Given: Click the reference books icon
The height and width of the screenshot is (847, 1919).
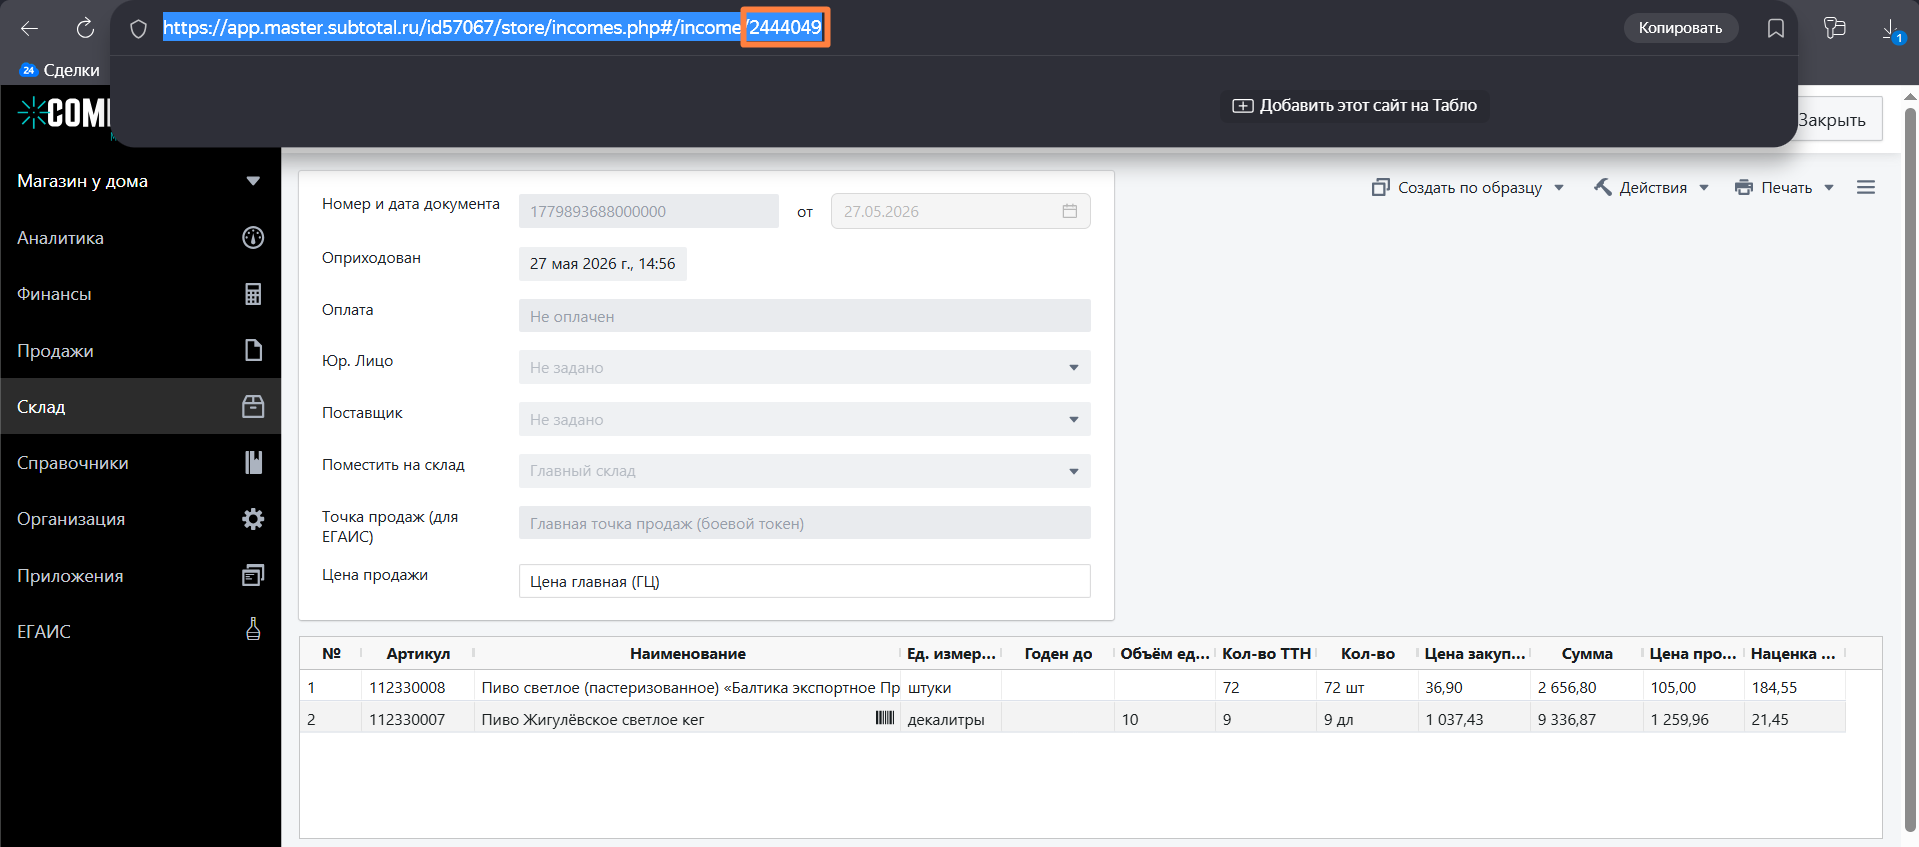Looking at the screenshot, I should (x=253, y=462).
